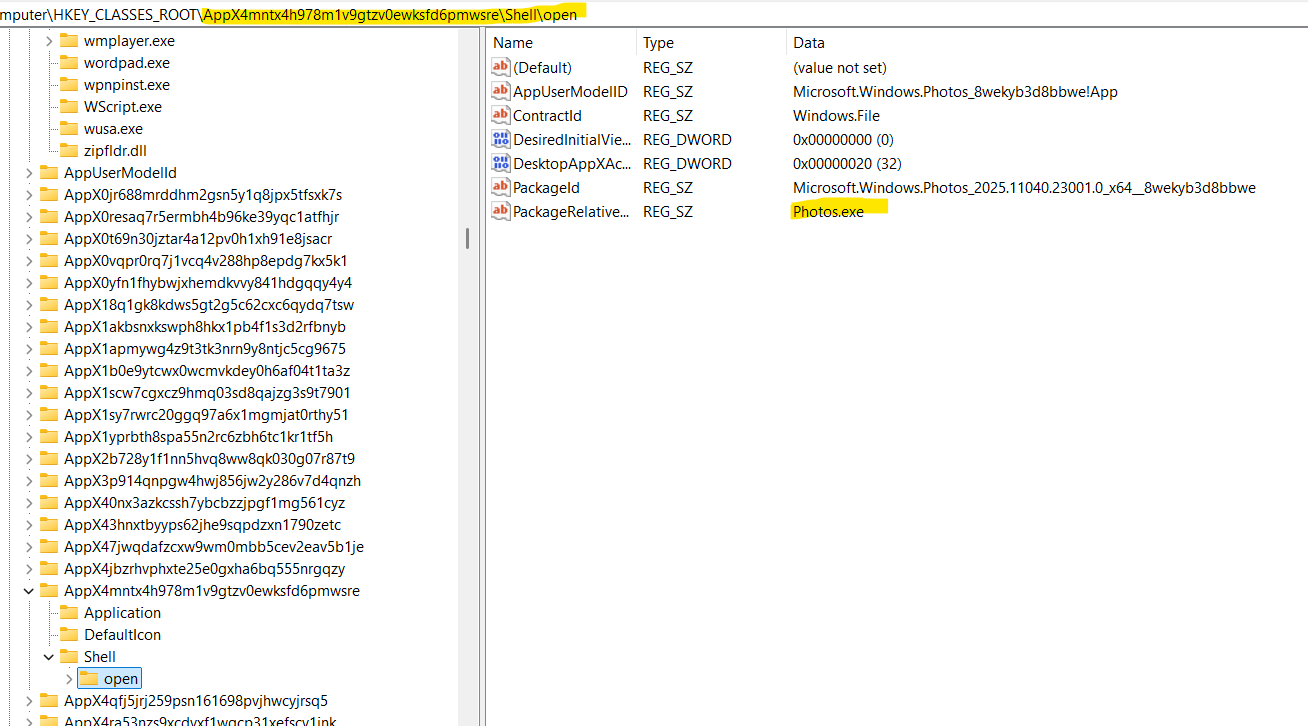
Task: Select folder icon of the AppX0t69n30jztar key
Action: tap(49, 239)
